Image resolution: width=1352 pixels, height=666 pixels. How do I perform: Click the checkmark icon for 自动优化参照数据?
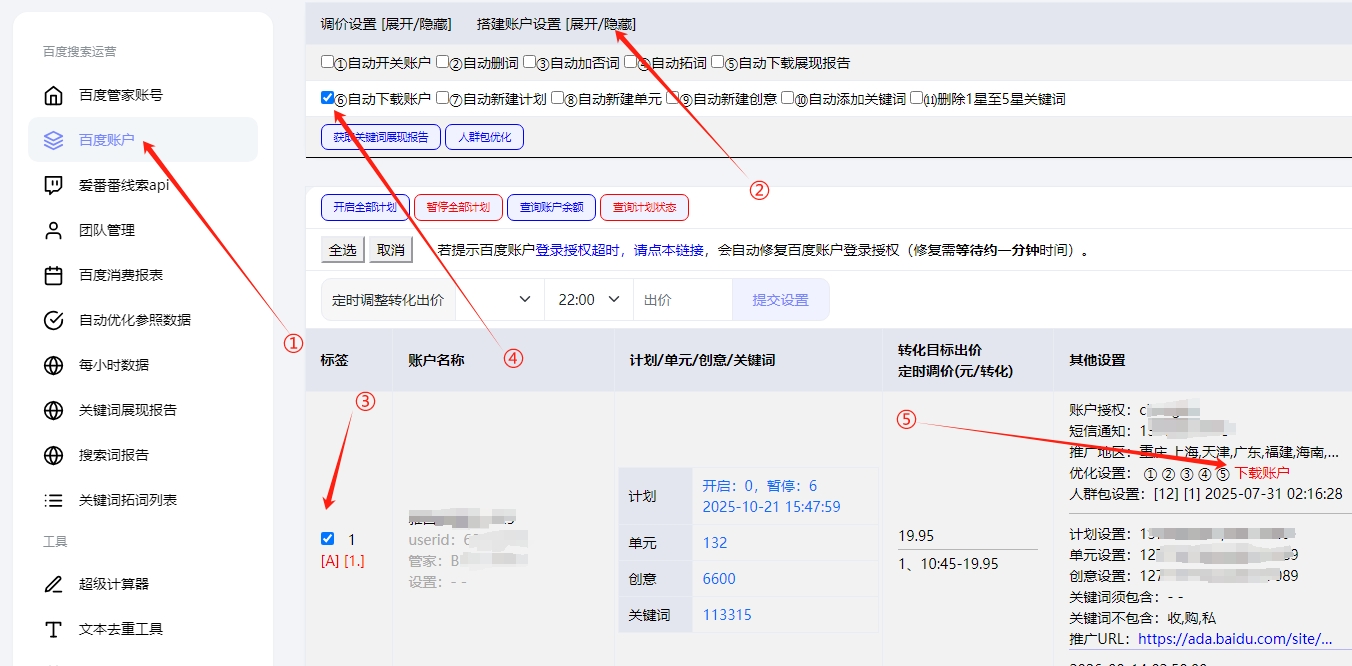54,320
